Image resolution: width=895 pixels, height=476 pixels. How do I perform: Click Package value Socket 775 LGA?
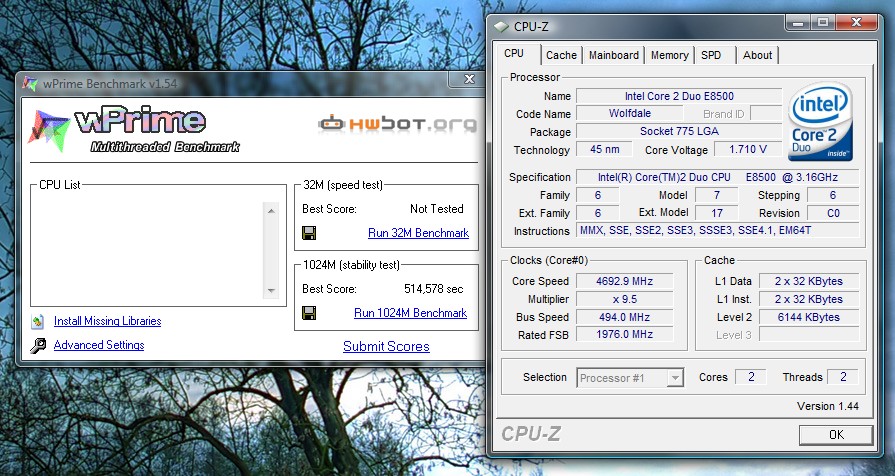click(x=679, y=131)
